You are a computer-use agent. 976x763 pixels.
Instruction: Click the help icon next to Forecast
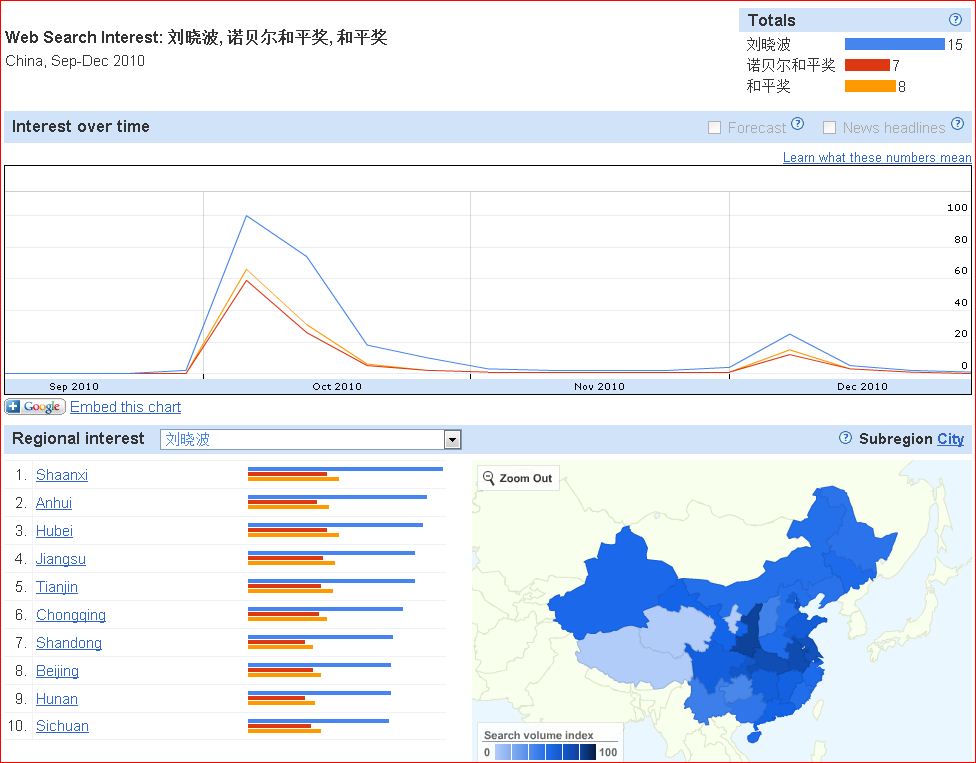click(x=797, y=124)
